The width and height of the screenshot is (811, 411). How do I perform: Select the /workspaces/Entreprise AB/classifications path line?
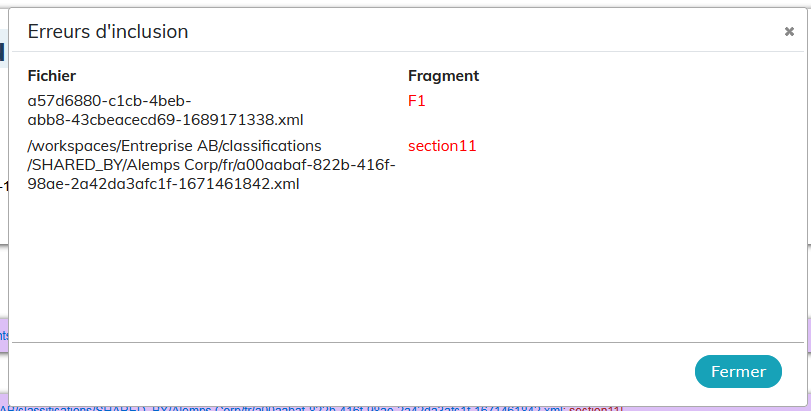coord(174,146)
